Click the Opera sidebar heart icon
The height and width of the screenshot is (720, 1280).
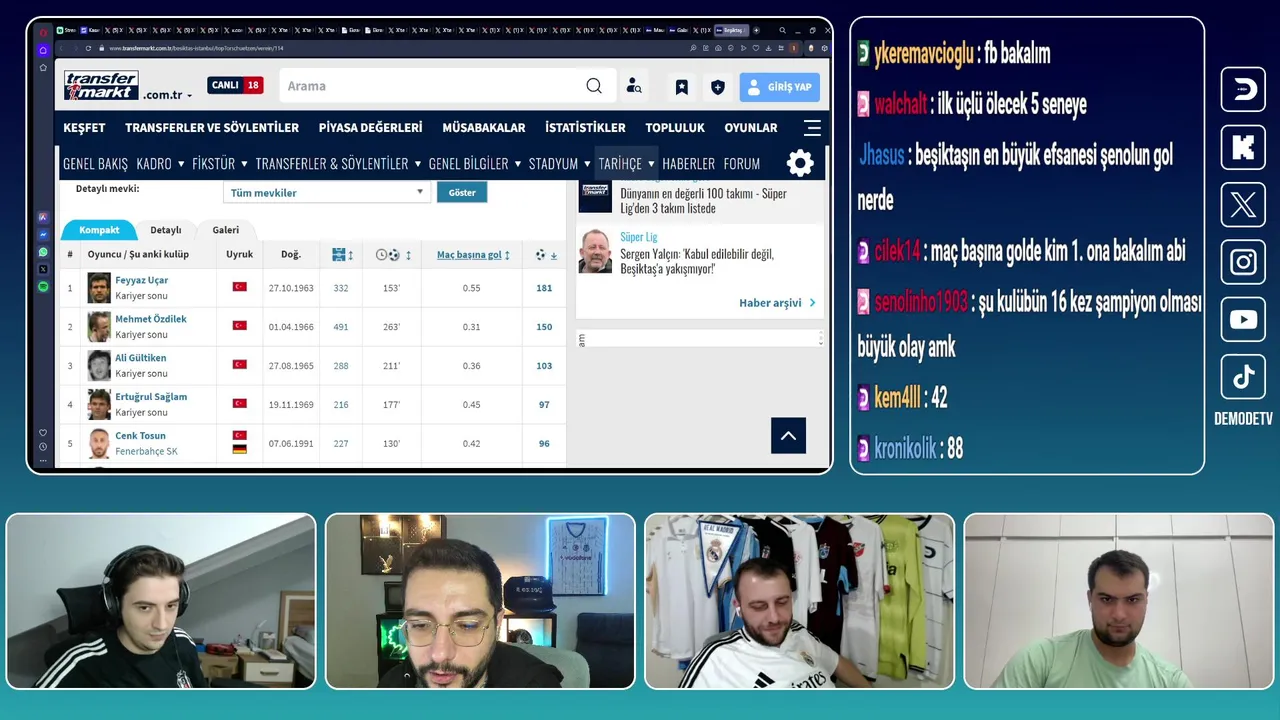pyautogui.click(x=43, y=433)
